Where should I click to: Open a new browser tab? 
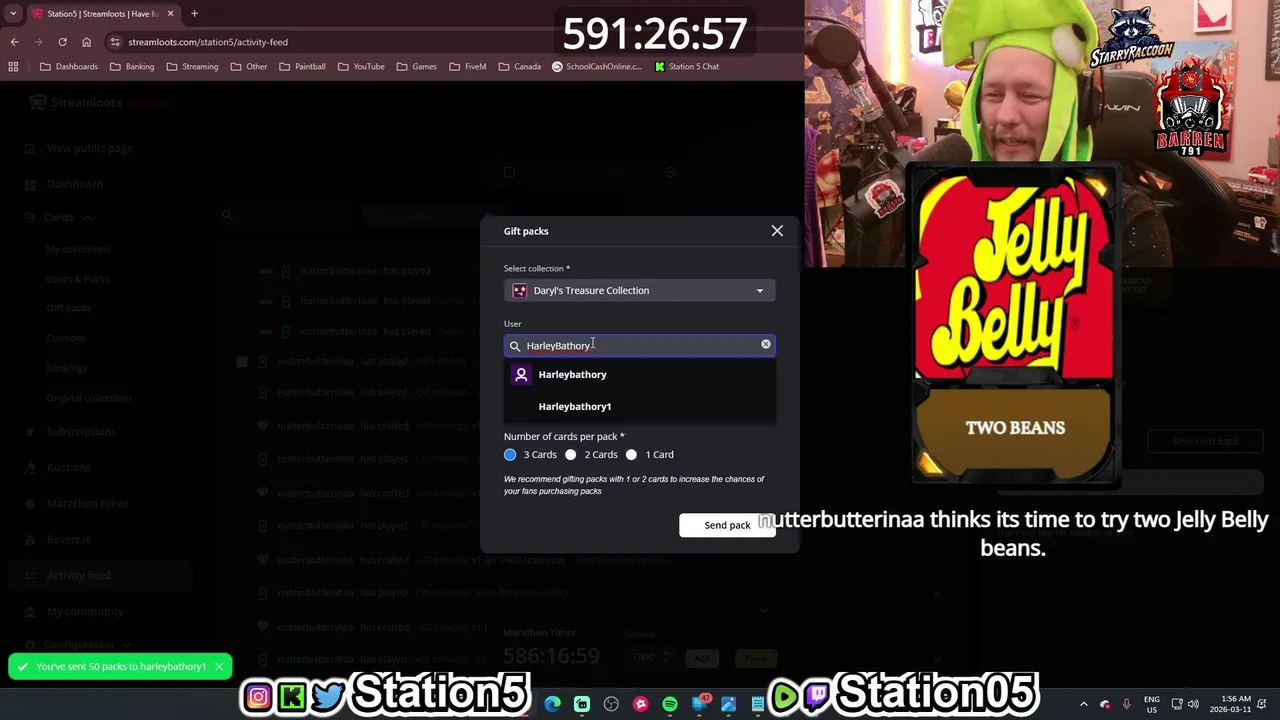pyautogui.click(x=194, y=14)
